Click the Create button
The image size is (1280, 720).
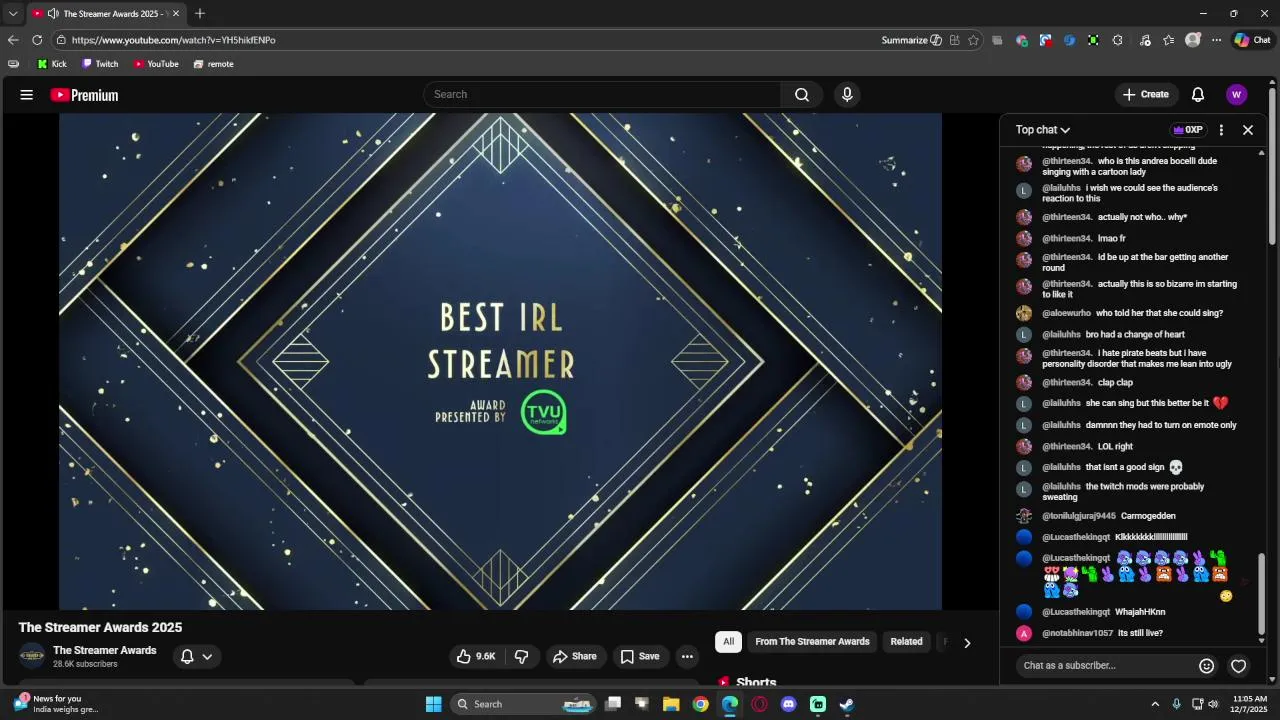point(1146,95)
